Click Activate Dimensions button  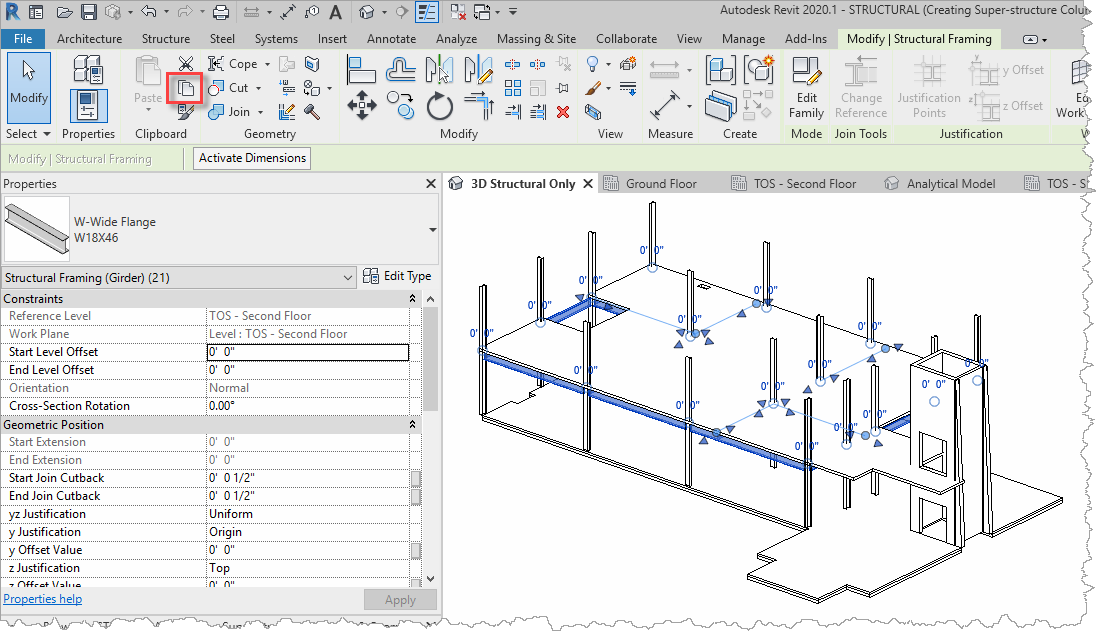click(252, 158)
